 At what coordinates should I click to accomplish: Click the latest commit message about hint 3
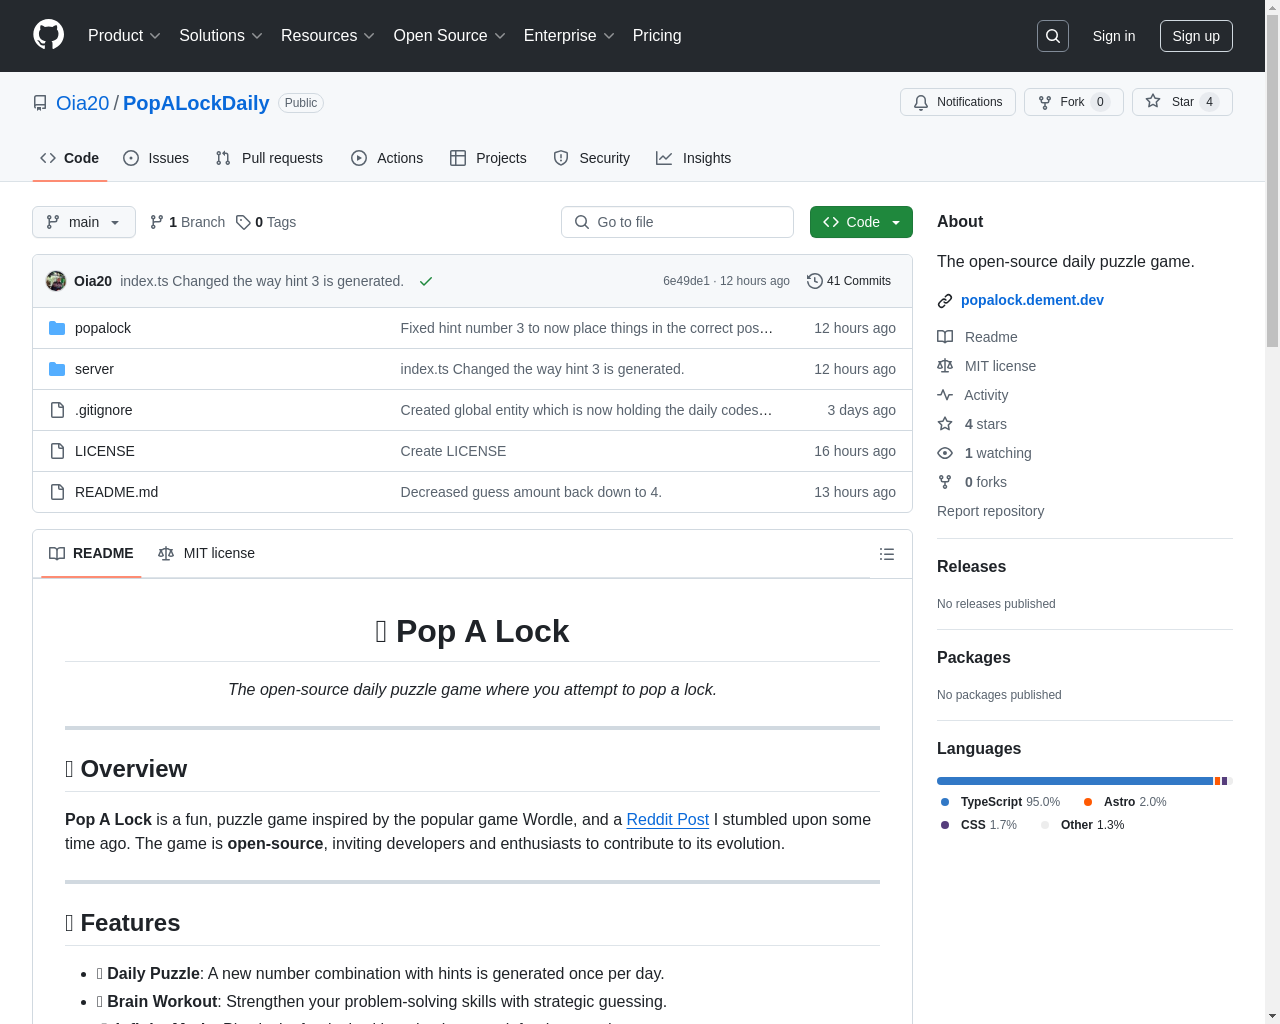tap(262, 281)
